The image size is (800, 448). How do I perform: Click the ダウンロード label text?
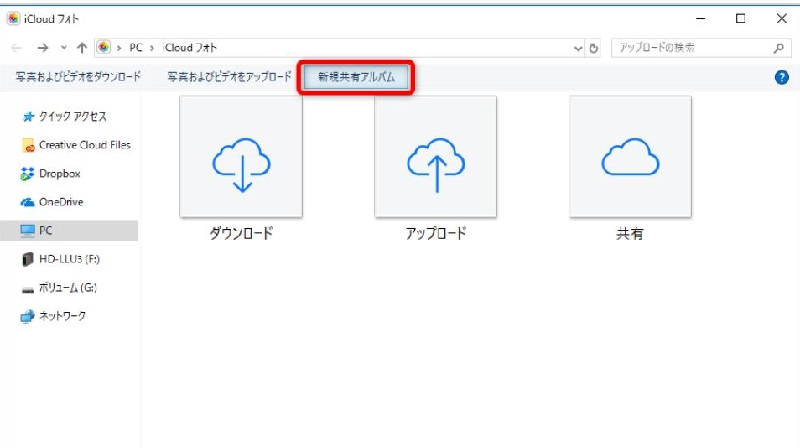pyautogui.click(x=241, y=234)
